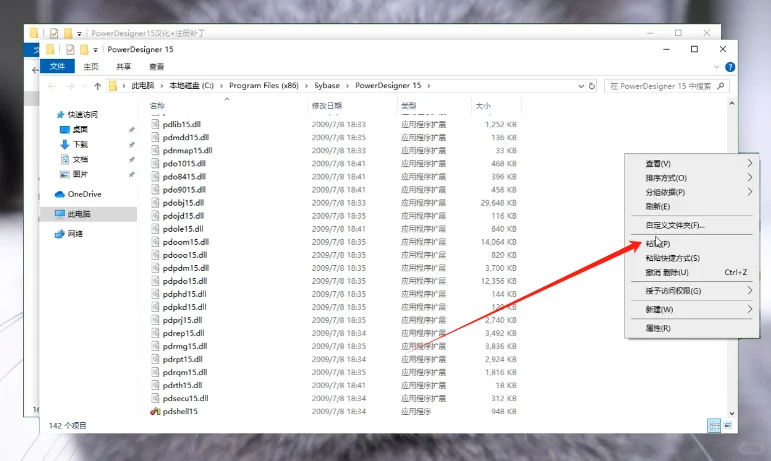Choose 粘贴(P) in the context menu
This screenshot has width=771, height=461.
coord(692,244)
